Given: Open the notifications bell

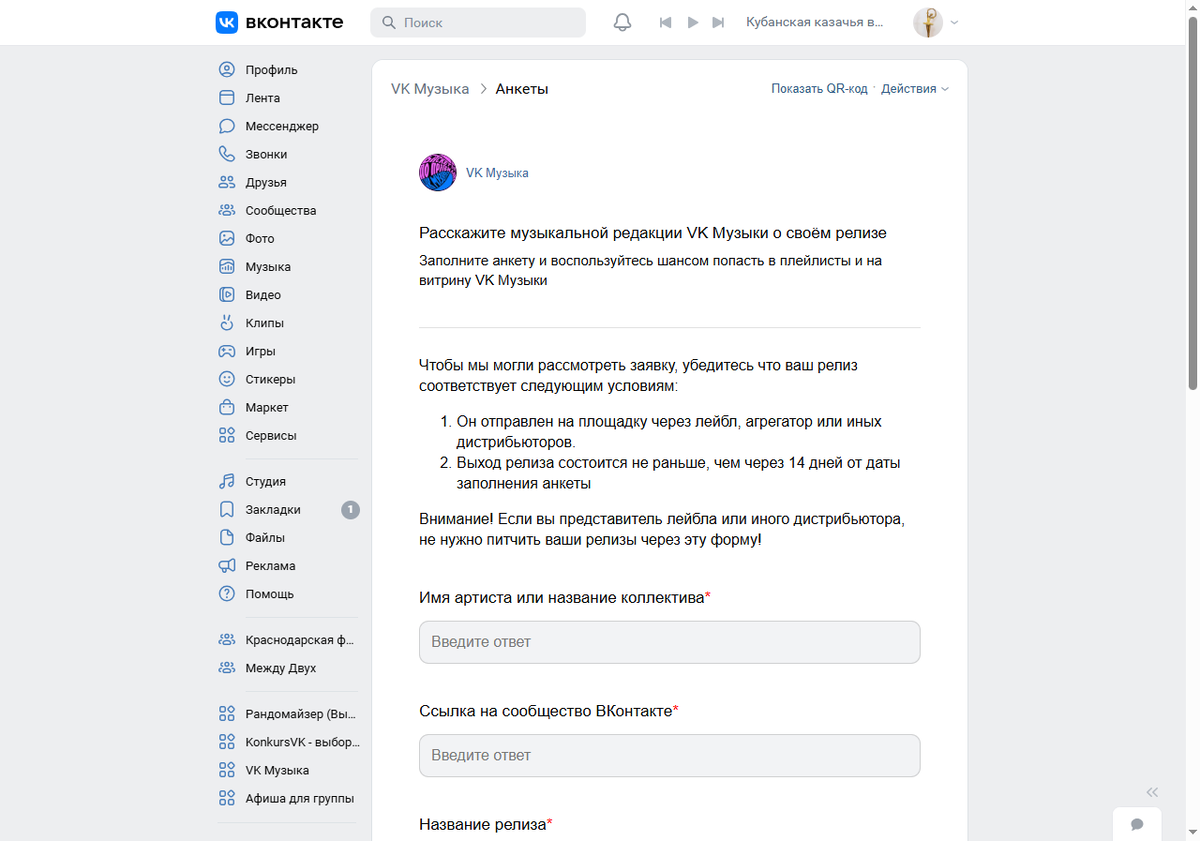Looking at the screenshot, I should tap(622, 21).
